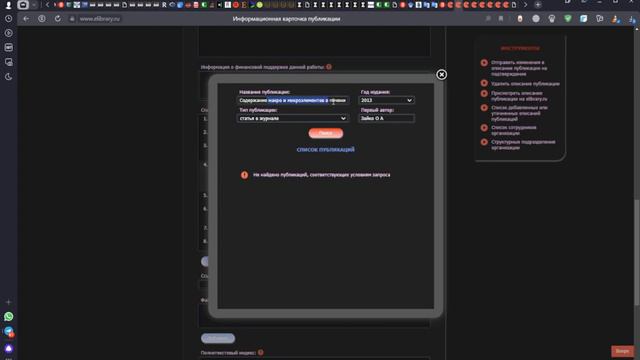
Task: Open a new browser tab with plus button
Action: 538,5
